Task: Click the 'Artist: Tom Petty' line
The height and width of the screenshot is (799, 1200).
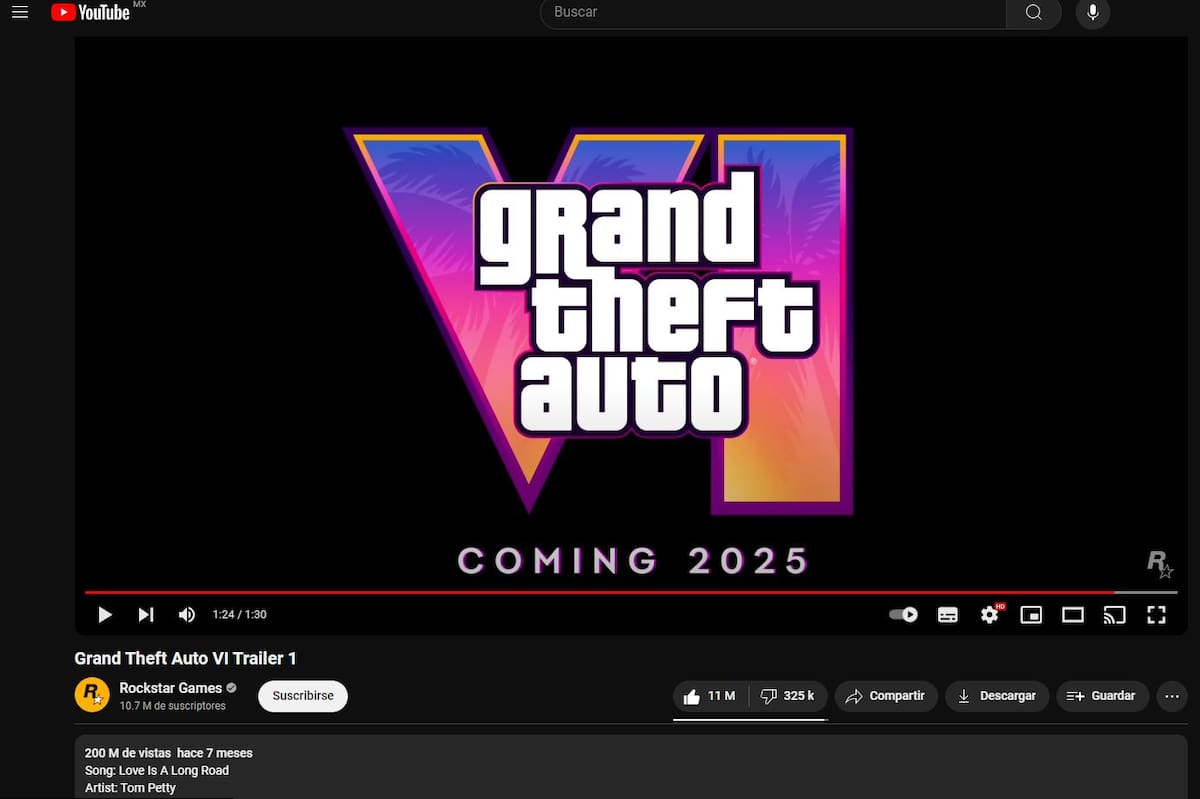Action: click(130, 788)
